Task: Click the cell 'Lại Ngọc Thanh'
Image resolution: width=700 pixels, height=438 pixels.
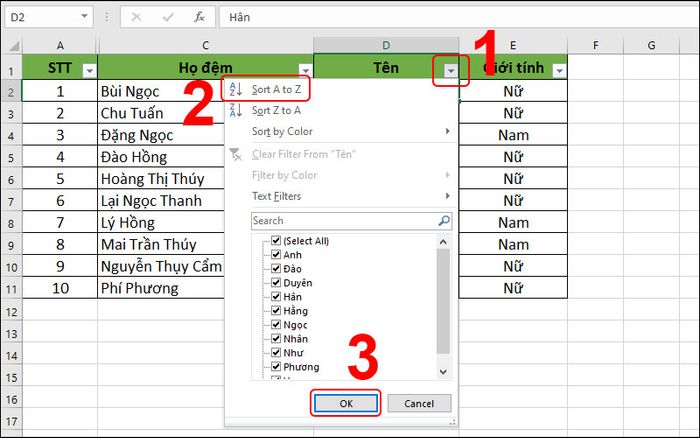Action: tap(161, 201)
